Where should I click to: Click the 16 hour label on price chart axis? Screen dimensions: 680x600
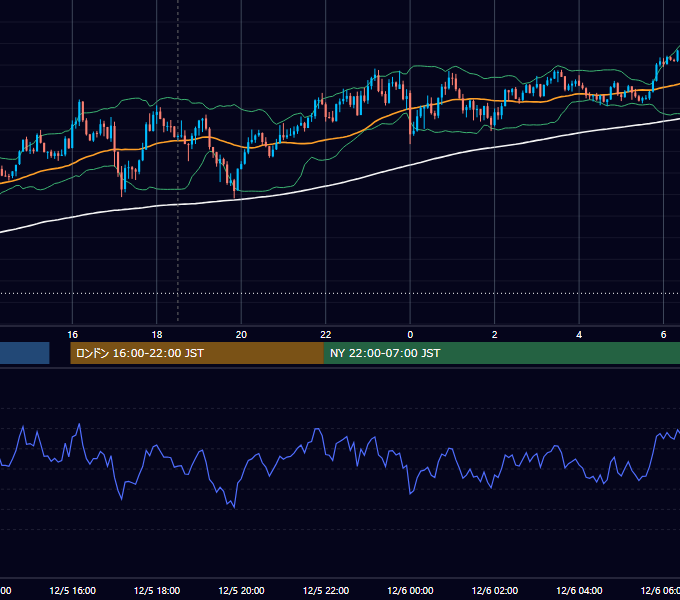coord(72,335)
